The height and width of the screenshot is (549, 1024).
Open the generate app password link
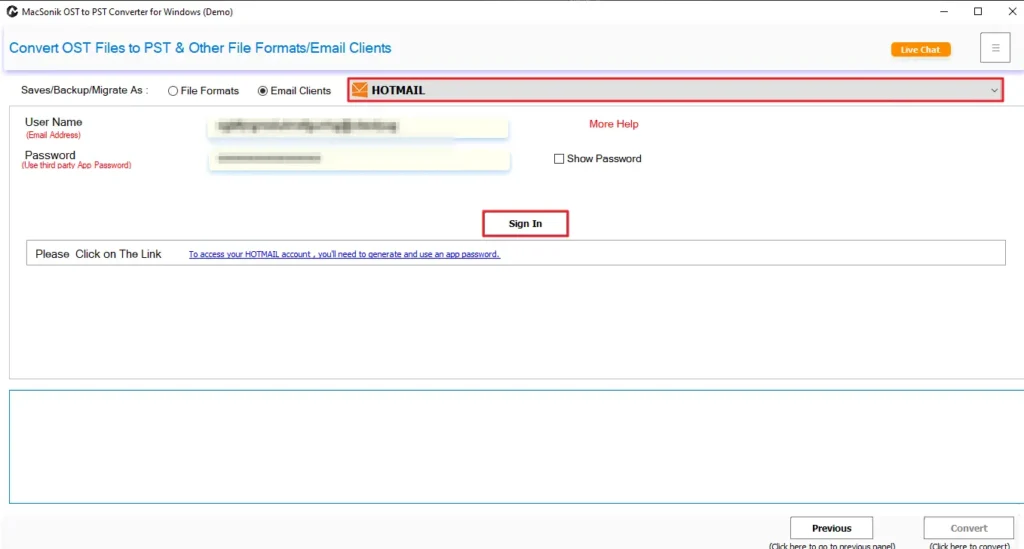tap(344, 255)
